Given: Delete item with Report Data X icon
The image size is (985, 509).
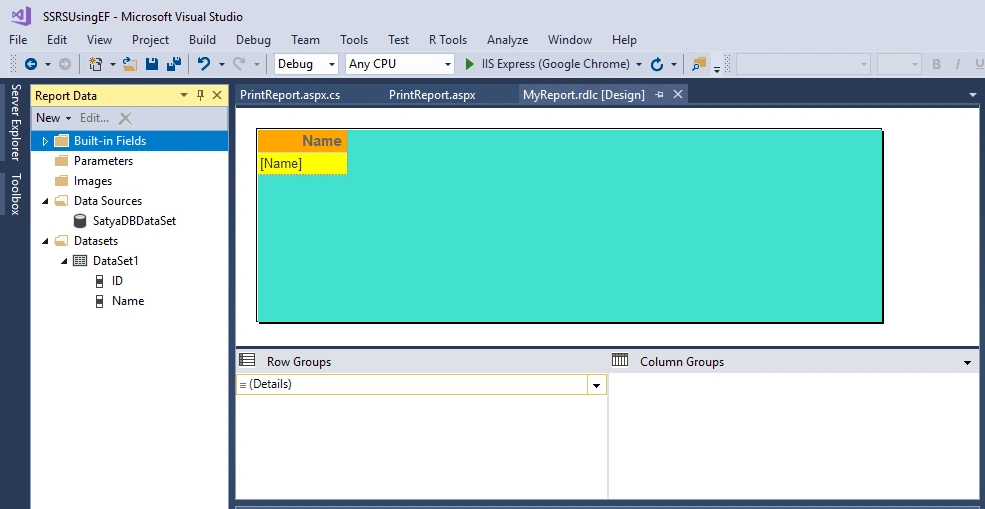Looking at the screenshot, I should click(125, 118).
